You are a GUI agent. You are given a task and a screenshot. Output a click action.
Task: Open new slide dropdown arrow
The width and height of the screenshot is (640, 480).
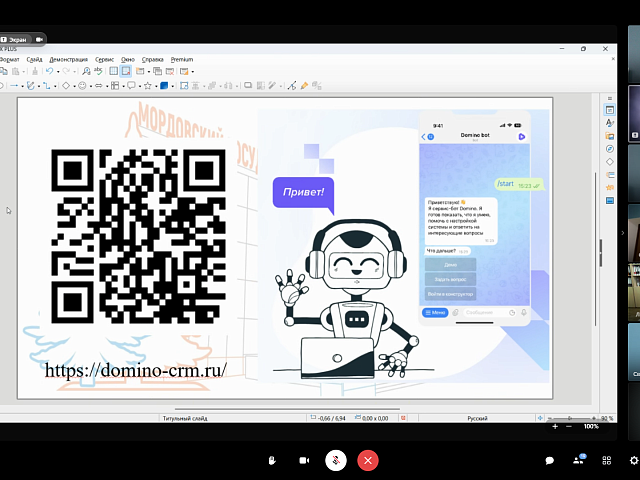click(149, 71)
